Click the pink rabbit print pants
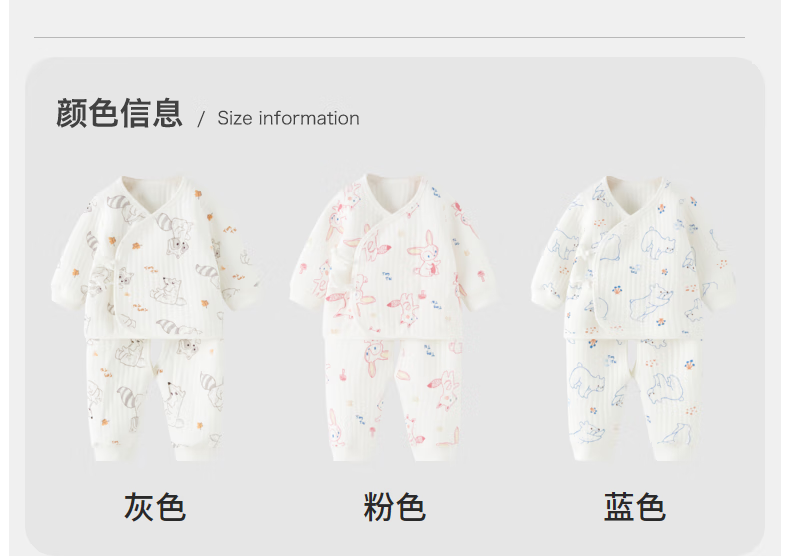This screenshot has width=790, height=556. click(394, 399)
